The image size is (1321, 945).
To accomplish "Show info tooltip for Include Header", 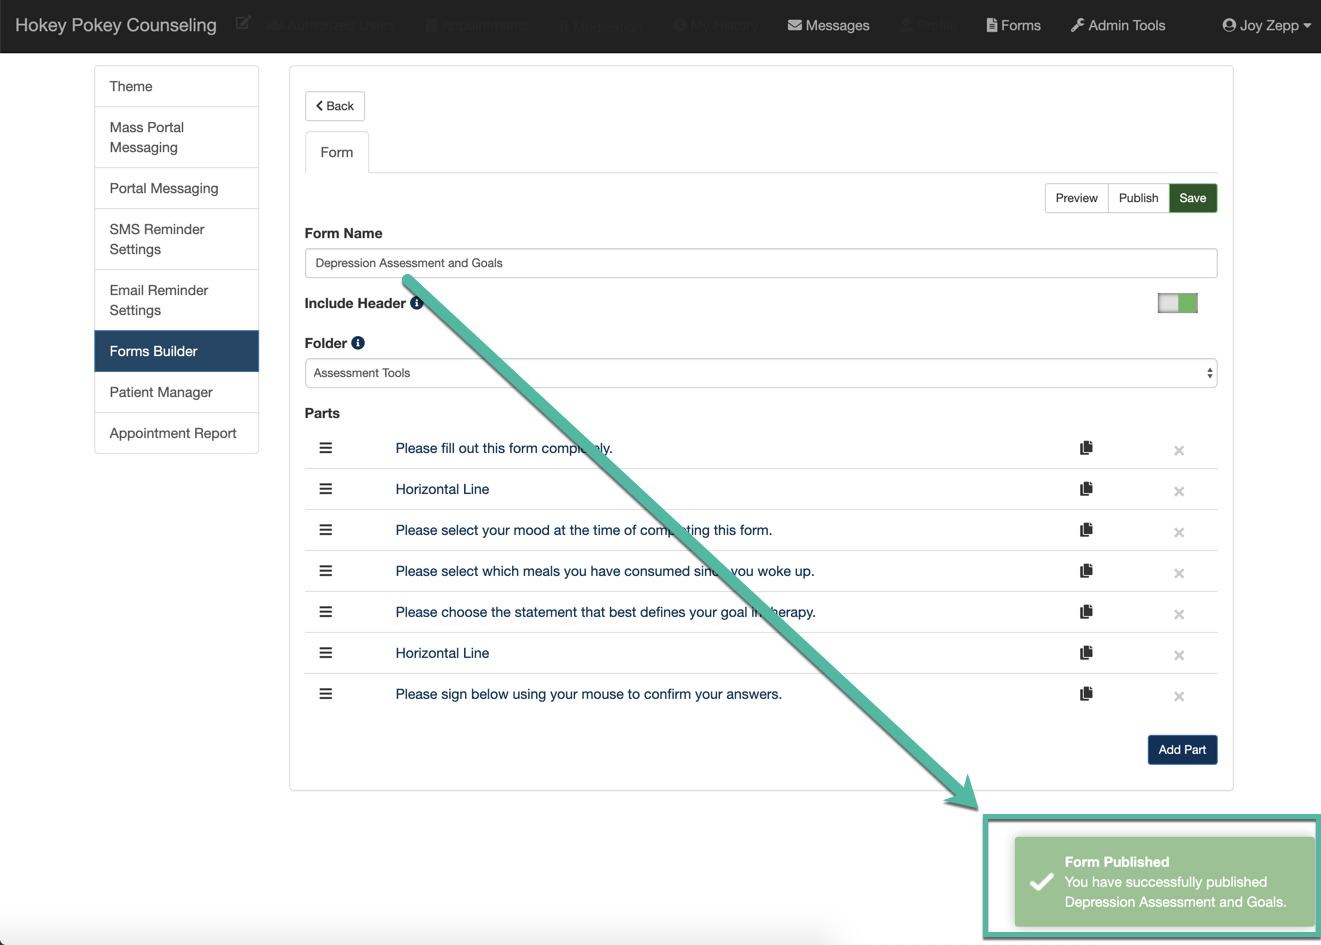I will pyautogui.click(x=417, y=303).
